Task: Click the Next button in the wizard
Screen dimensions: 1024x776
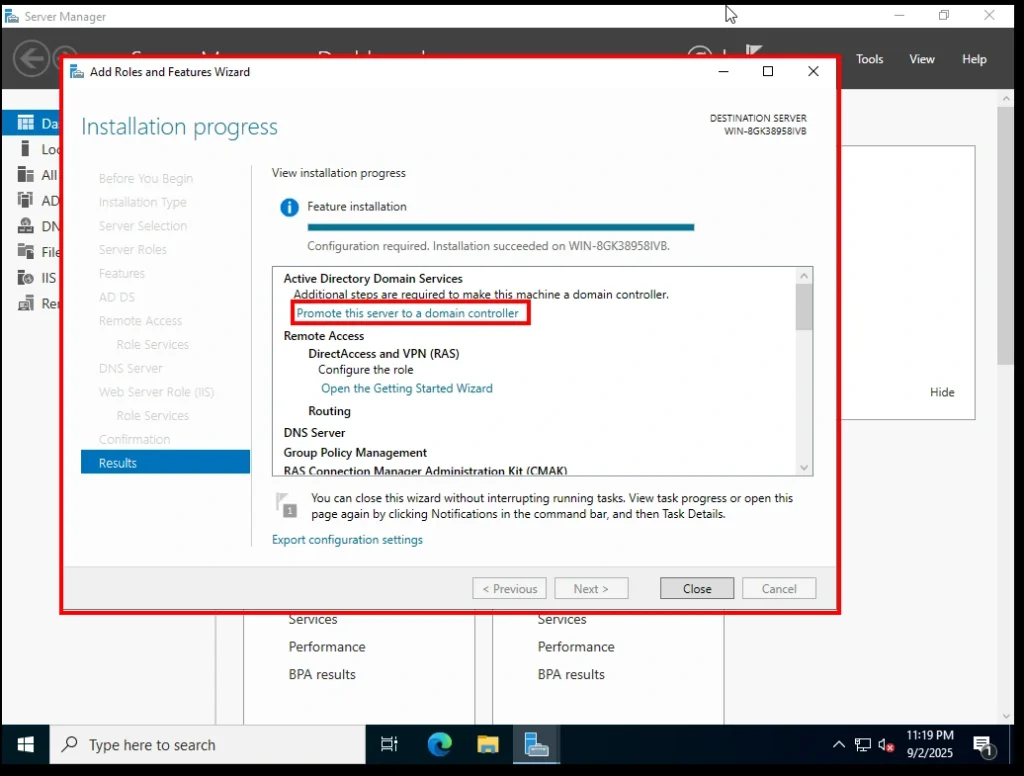Action: click(591, 589)
